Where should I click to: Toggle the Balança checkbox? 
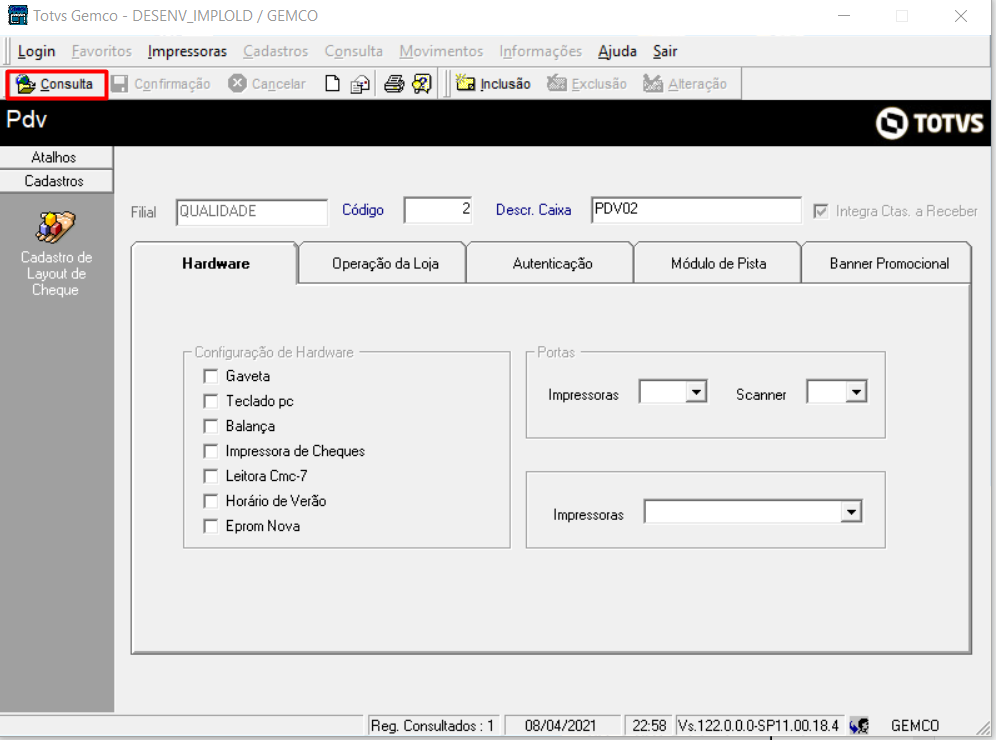[x=210, y=426]
